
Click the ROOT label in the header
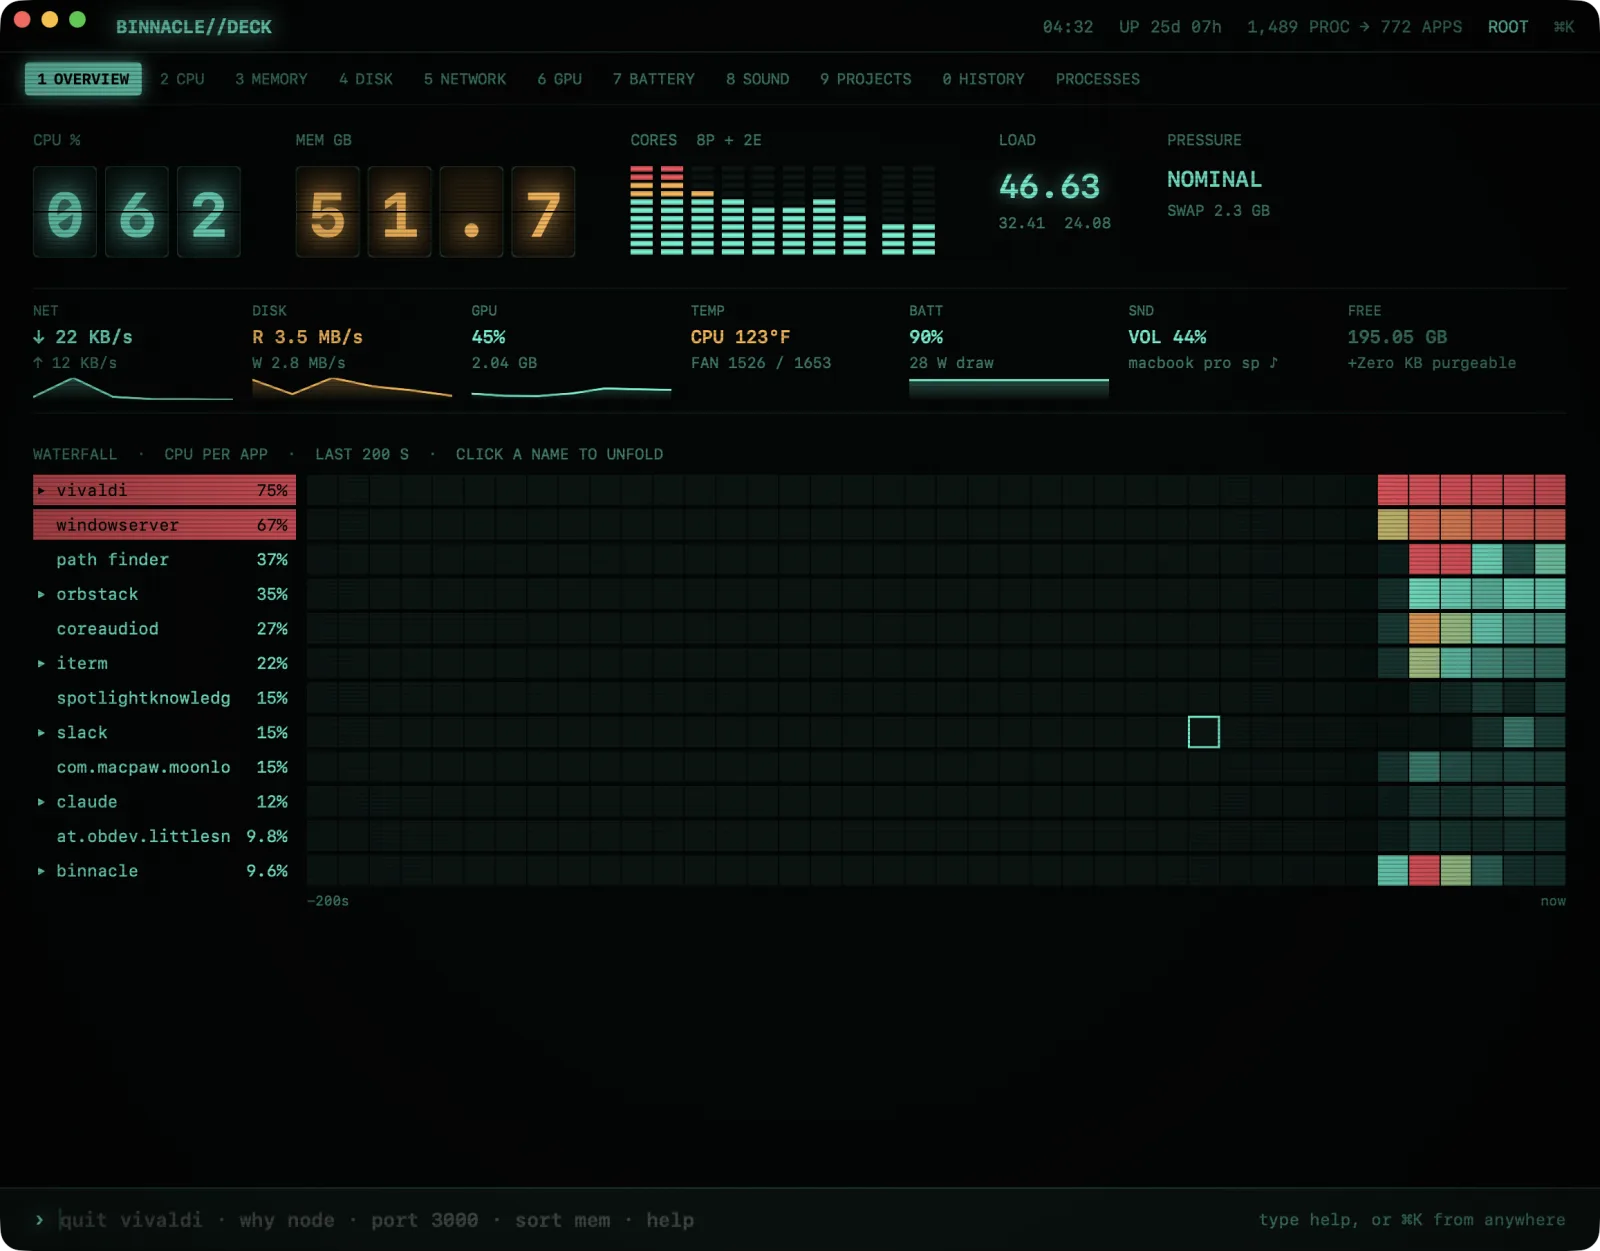click(x=1507, y=27)
